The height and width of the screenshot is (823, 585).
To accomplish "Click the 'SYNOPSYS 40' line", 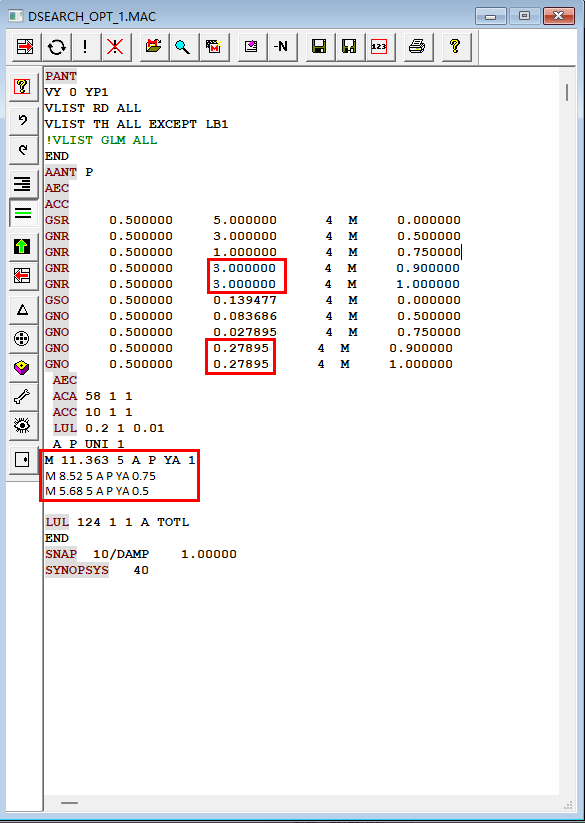I will [97, 570].
